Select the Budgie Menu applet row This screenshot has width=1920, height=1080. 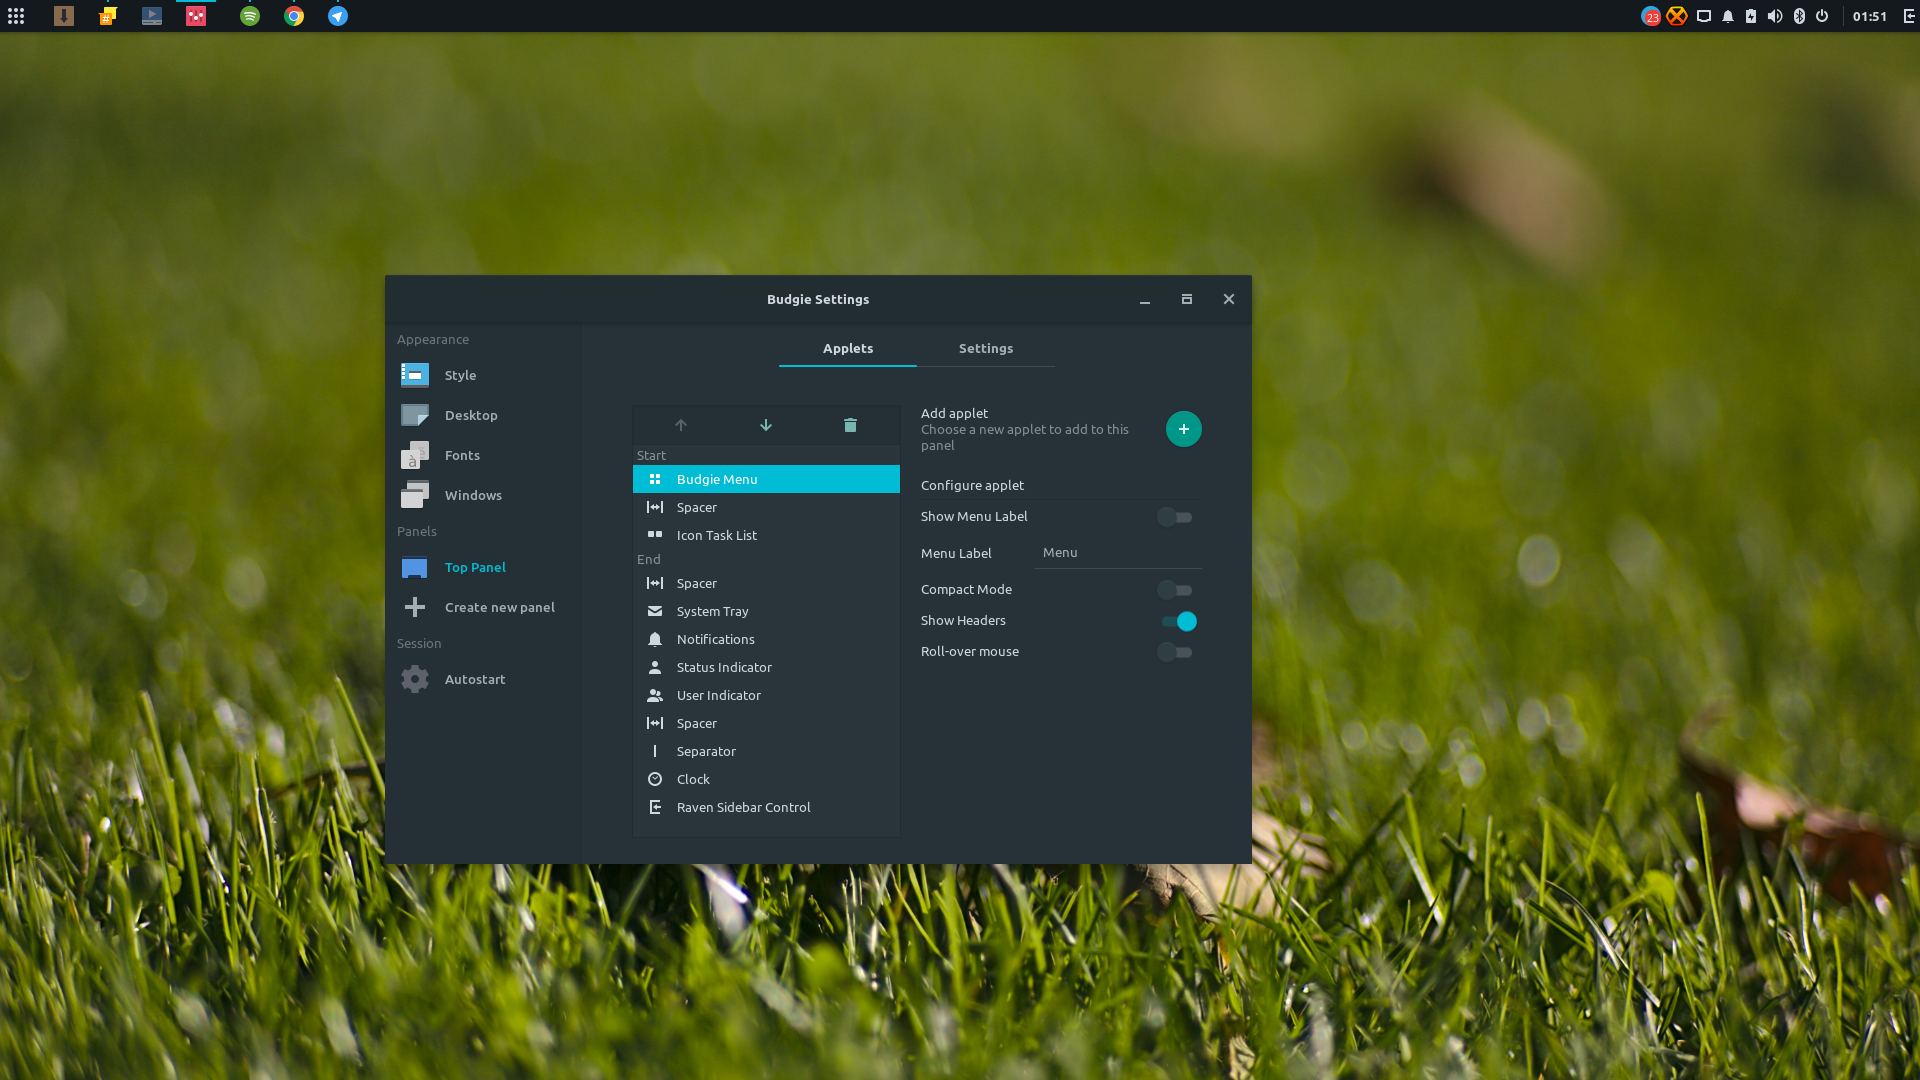tap(766, 479)
